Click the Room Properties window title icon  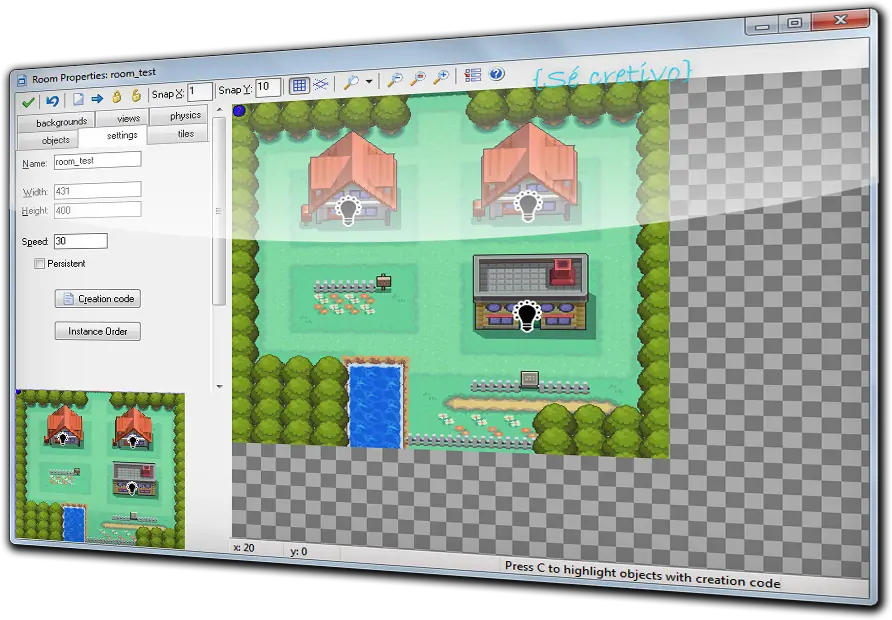pyautogui.click(x=22, y=80)
